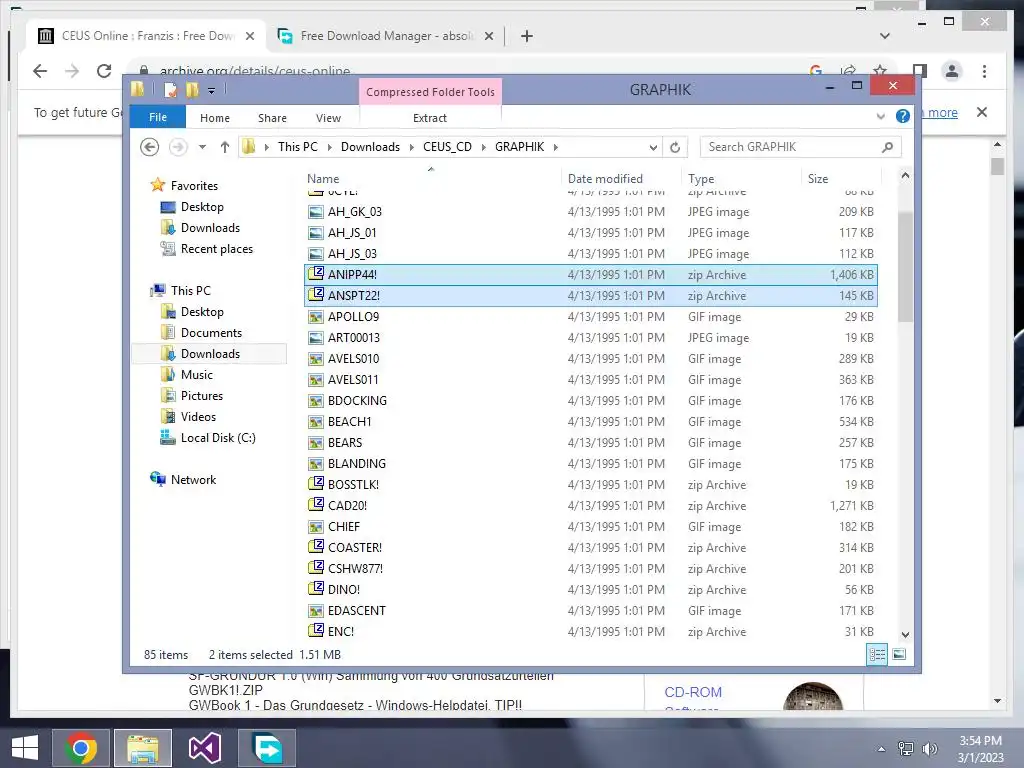Open the Share ribbon tab

coord(272,118)
